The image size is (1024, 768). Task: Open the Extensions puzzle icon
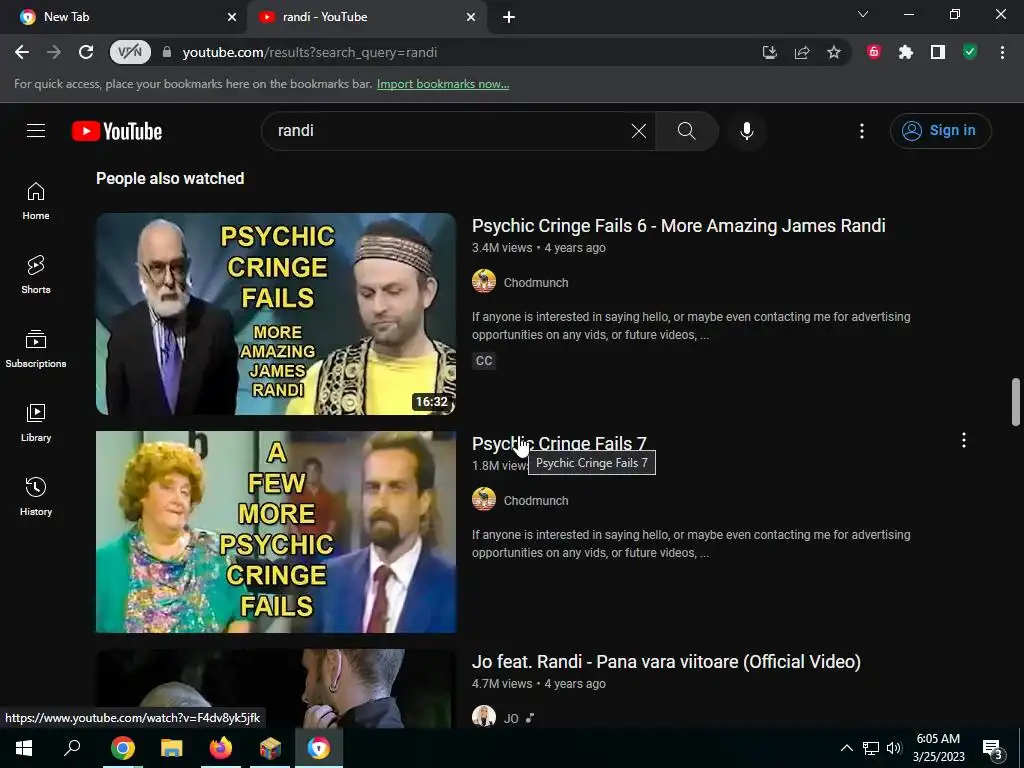click(906, 52)
